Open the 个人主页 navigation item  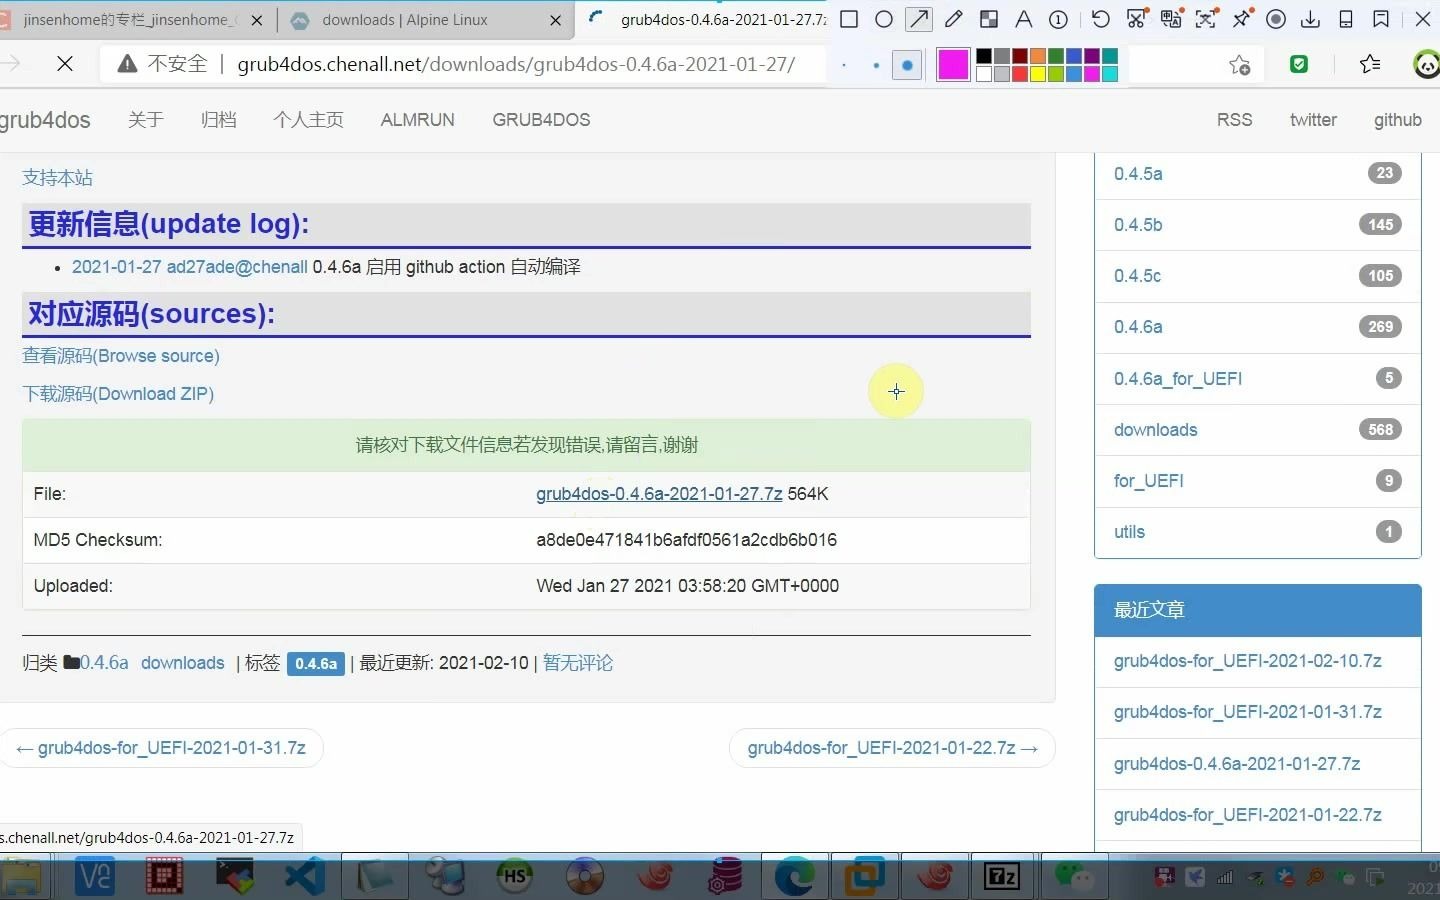coord(308,120)
